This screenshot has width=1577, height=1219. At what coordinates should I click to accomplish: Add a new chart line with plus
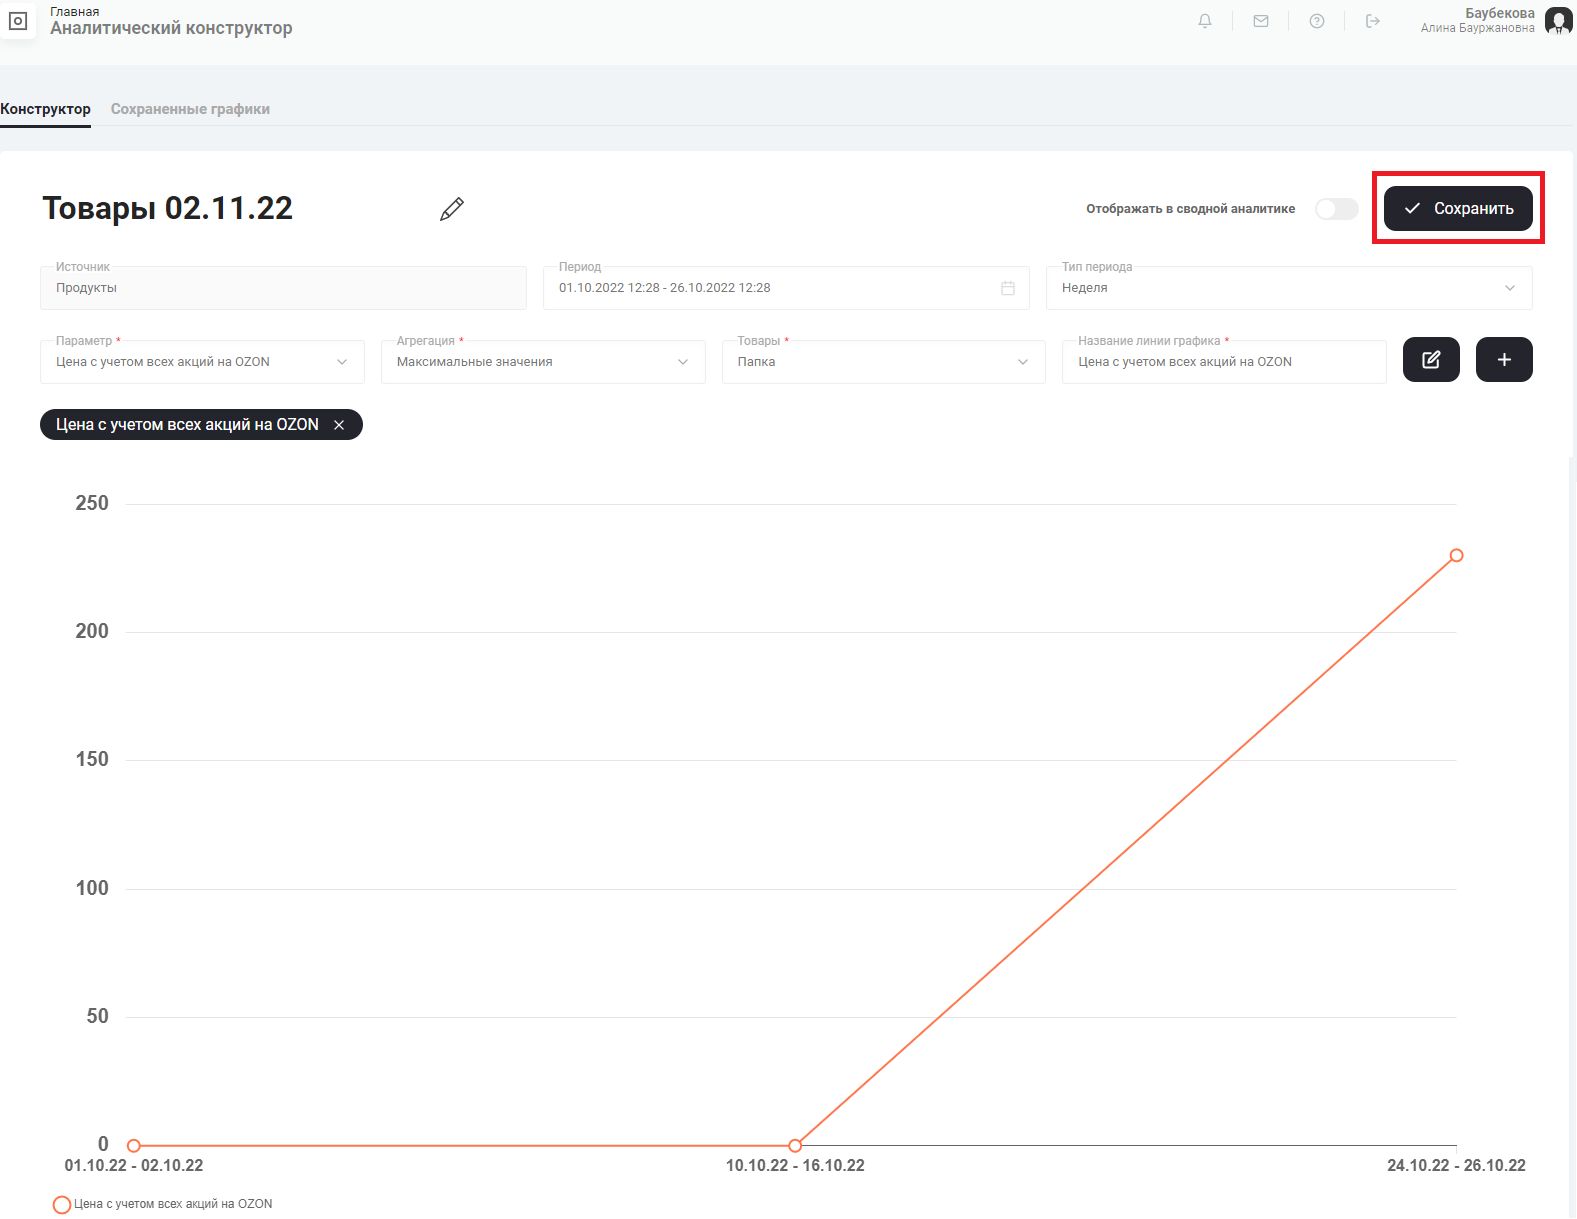coord(1504,360)
